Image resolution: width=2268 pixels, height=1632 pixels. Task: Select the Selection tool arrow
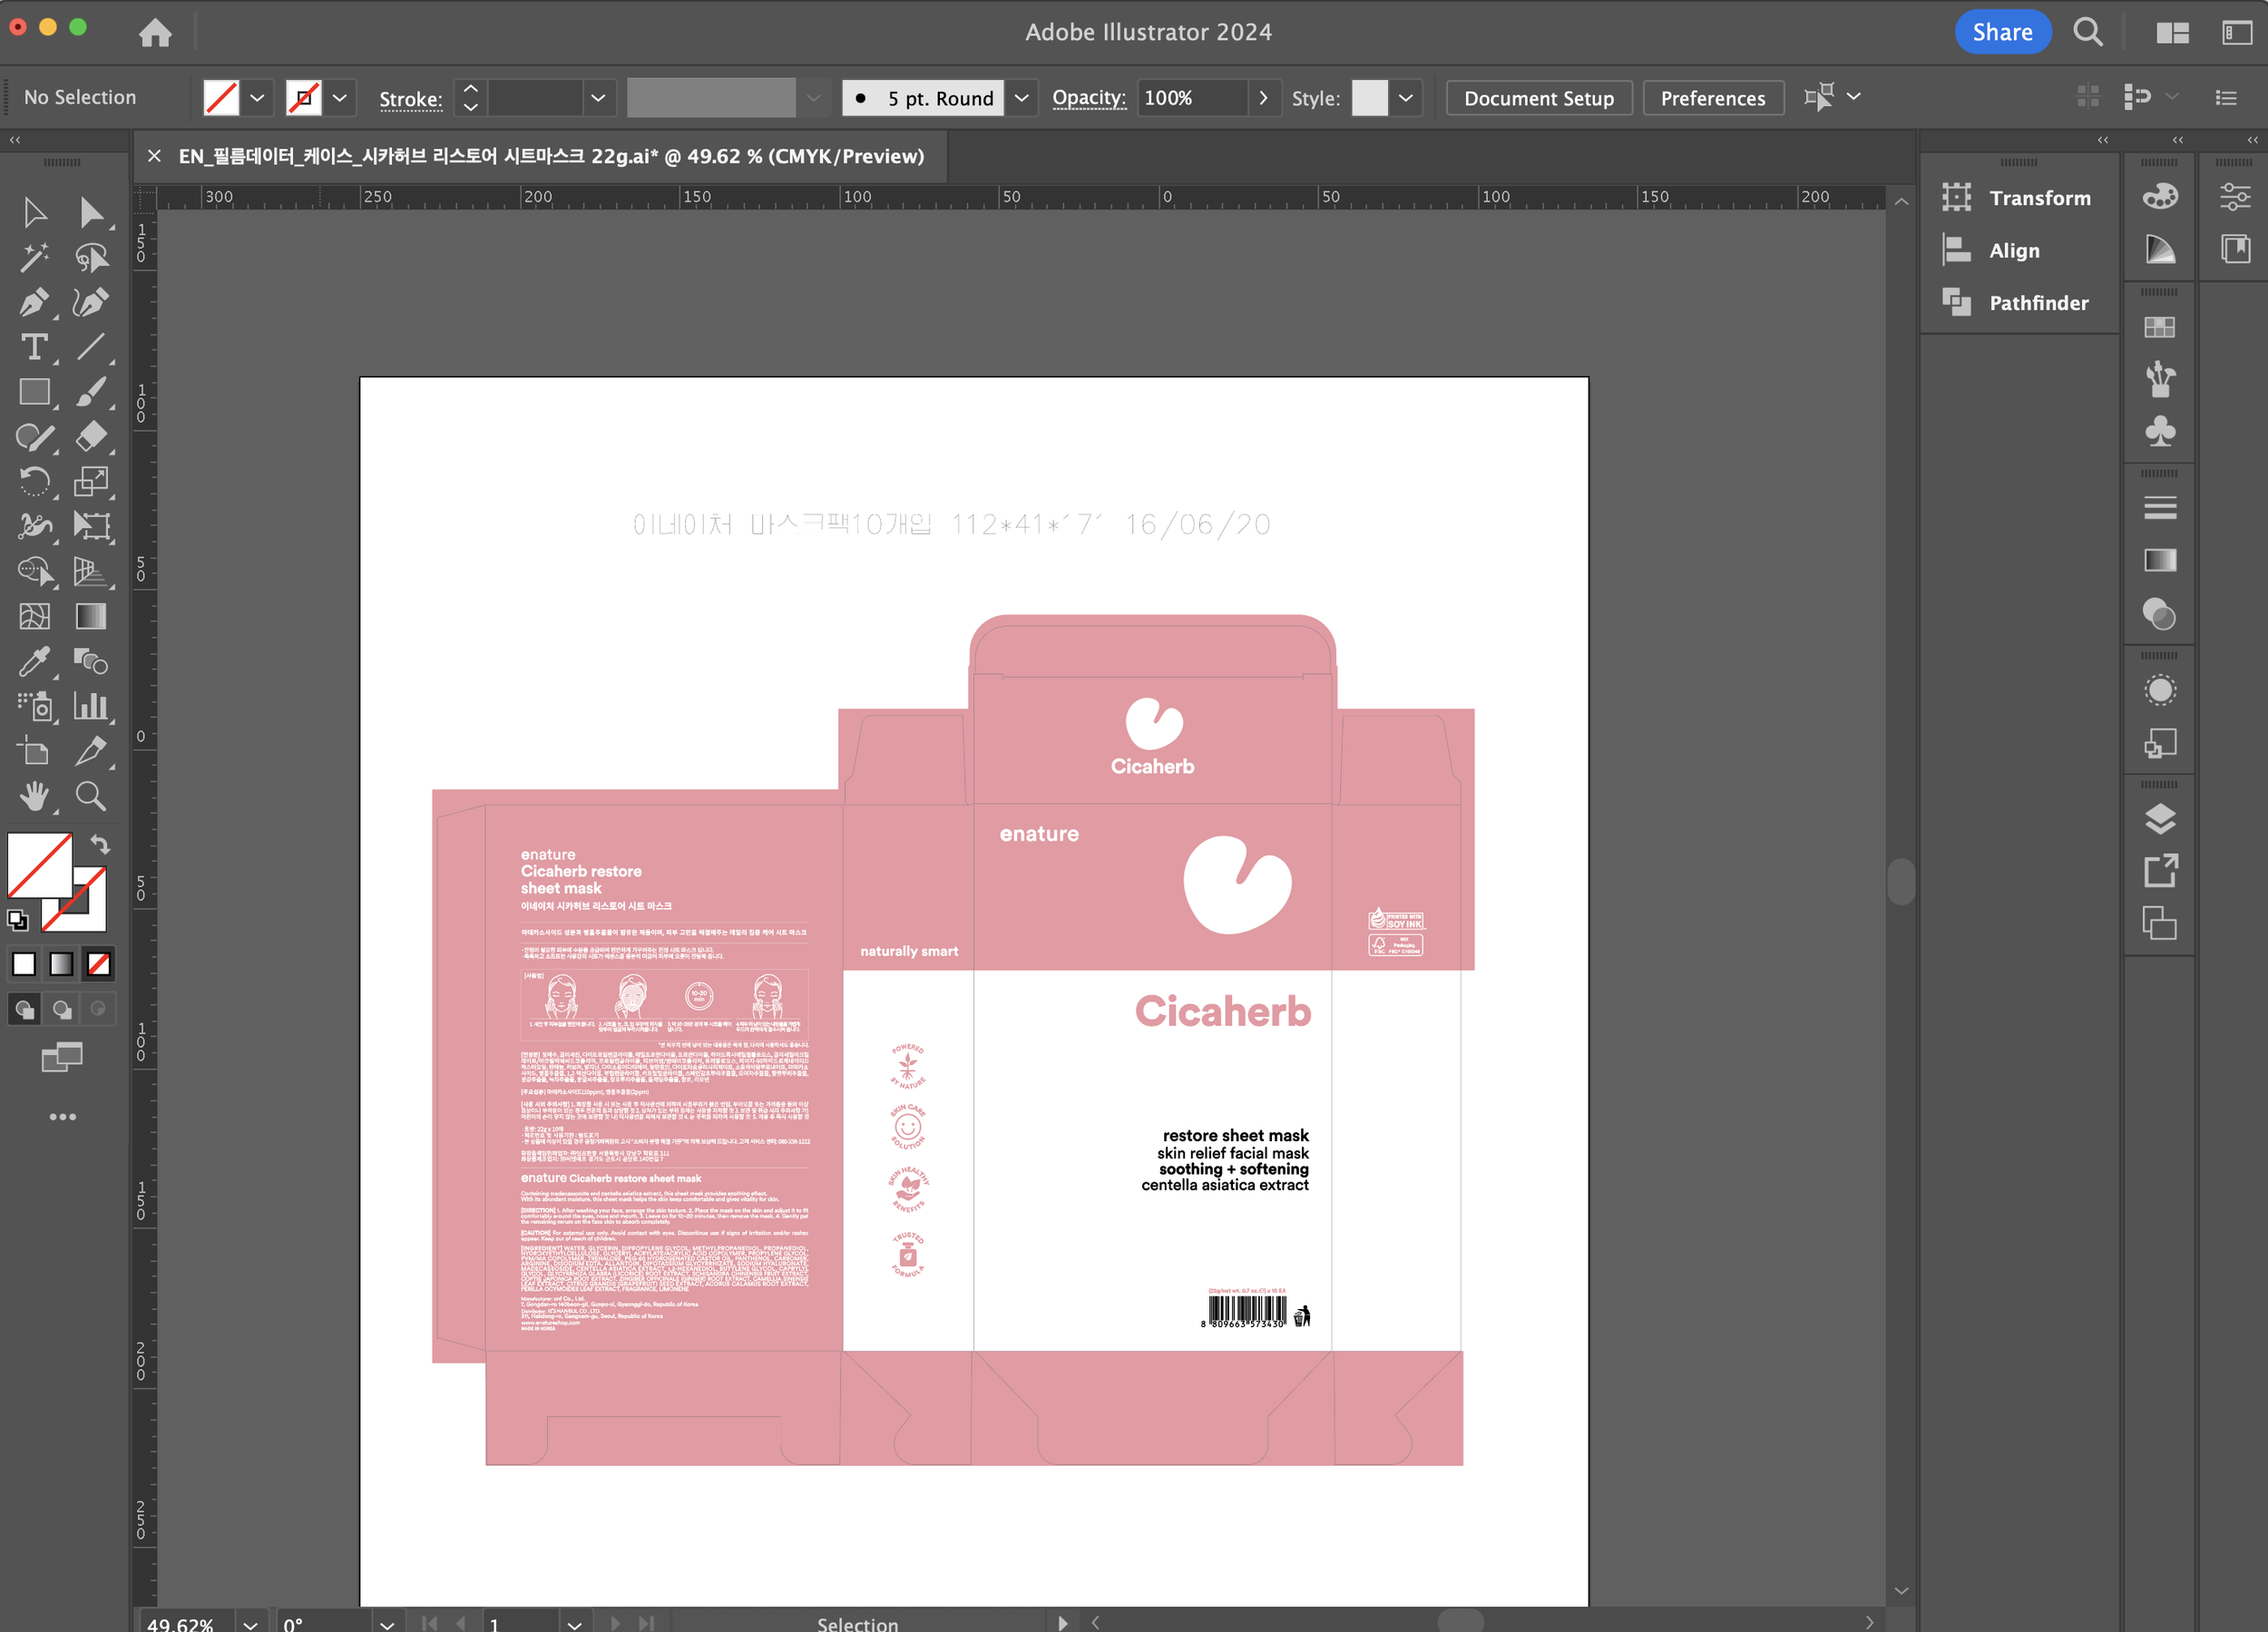(35, 212)
